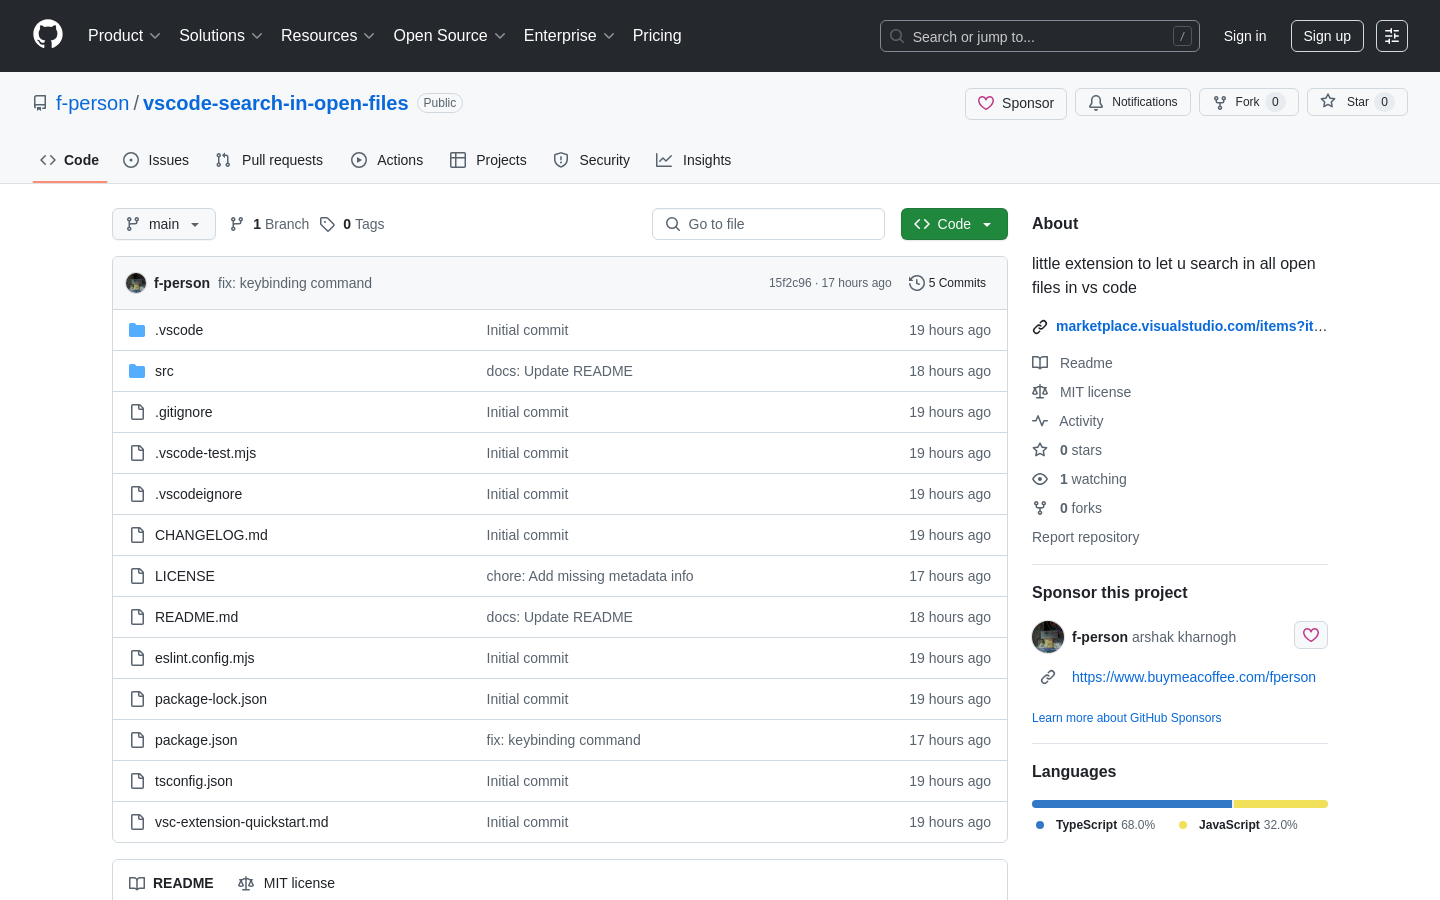Image resolution: width=1440 pixels, height=900 pixels.
Task: Click the sponsor heart button beside f-person
Action: [1311, 635]
